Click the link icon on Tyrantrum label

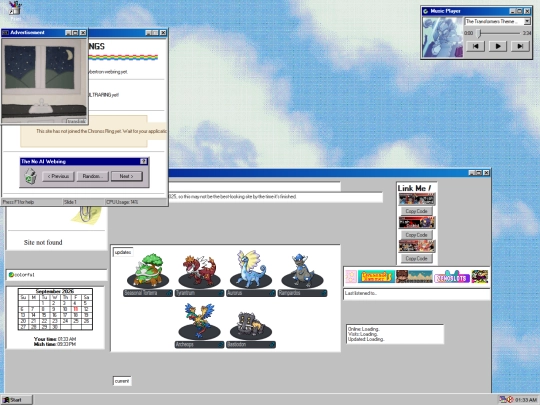[220, 293]
